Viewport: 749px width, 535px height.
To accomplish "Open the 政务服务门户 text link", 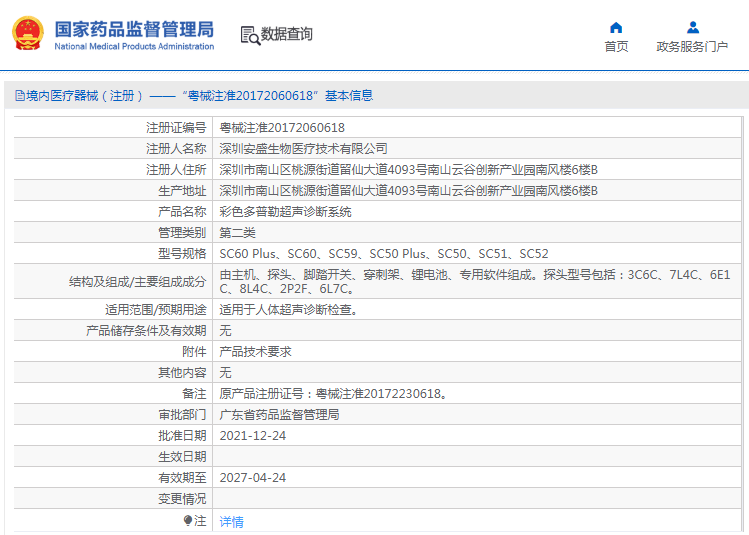I will [692, 47].
